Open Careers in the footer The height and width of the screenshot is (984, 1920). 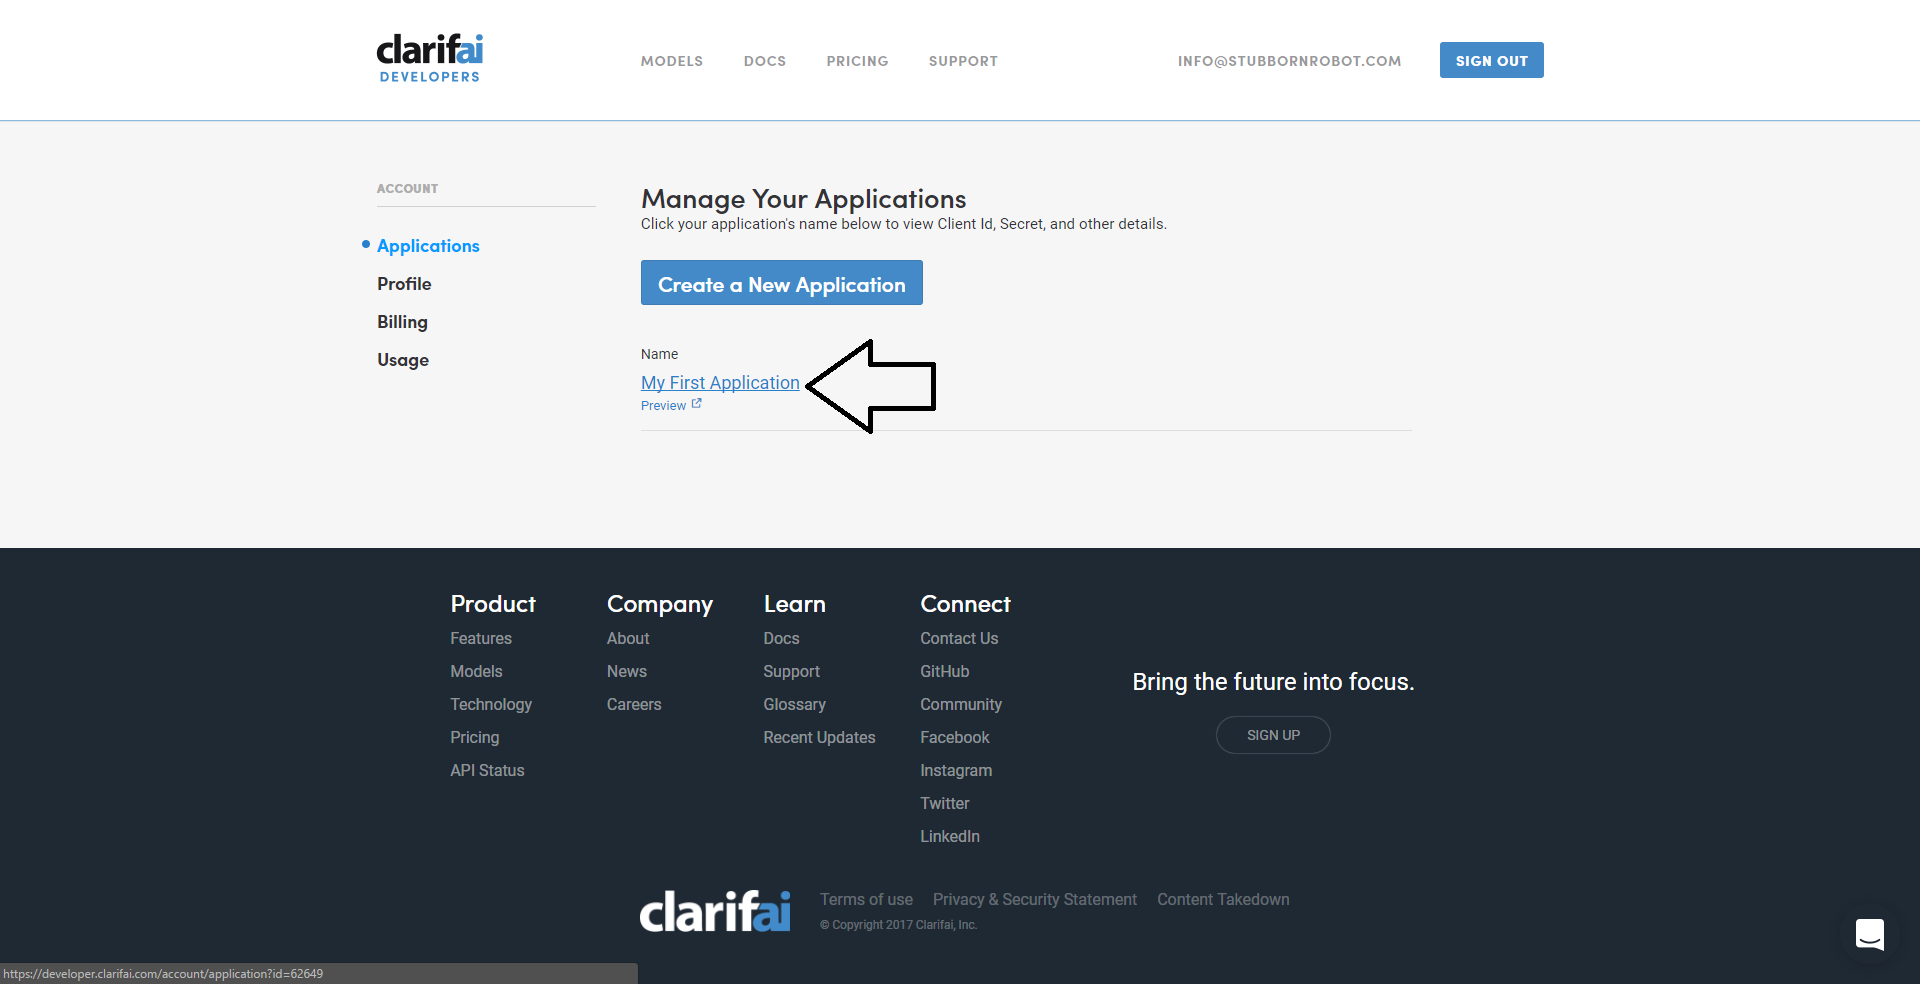(634, 704)
